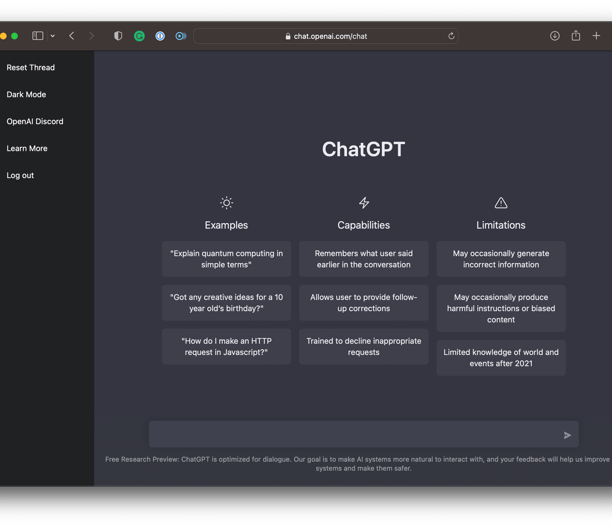Click the Capabilities column heading
The height and width of the screenshot is (528, 612).
click(364, 225)
